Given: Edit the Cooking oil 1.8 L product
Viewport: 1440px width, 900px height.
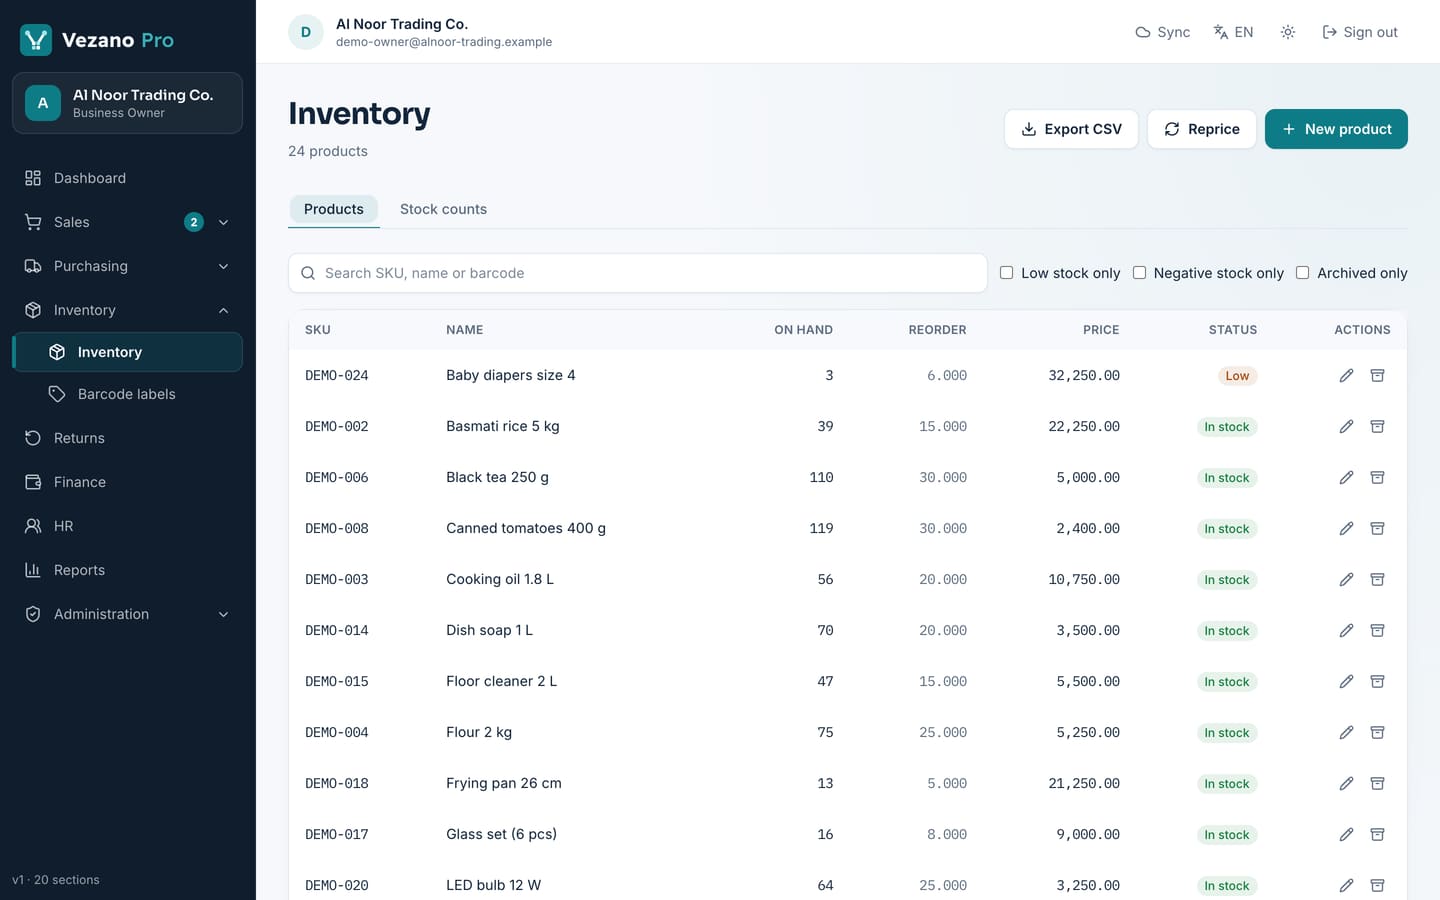Looking at the screenshot, I should pyautogui.click(x=1346, y=580).
